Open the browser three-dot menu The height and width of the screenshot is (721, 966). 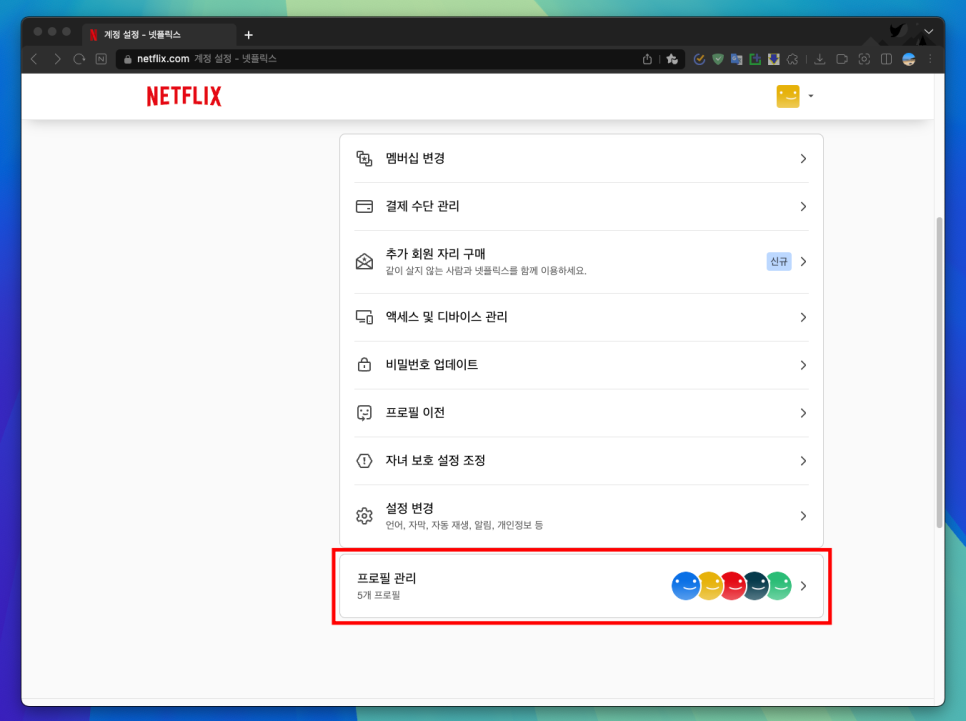tap(930, 59)
